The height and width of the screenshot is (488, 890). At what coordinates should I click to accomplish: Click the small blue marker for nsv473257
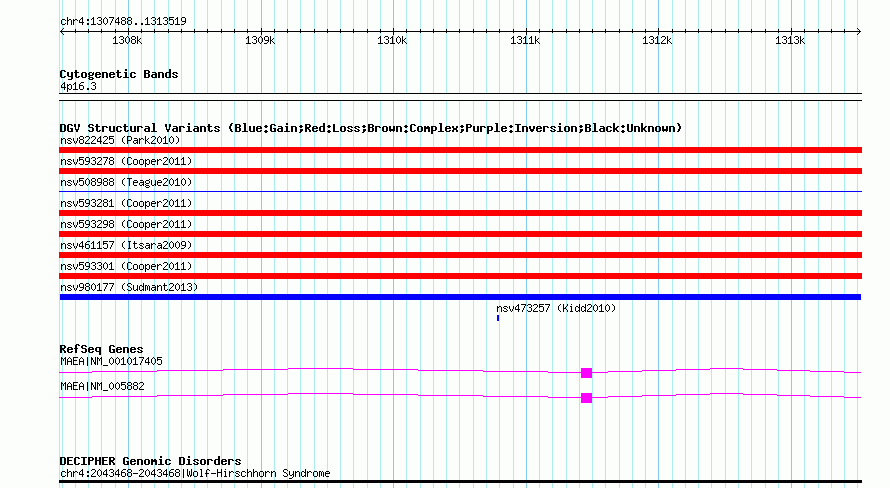tap(498, 318)
